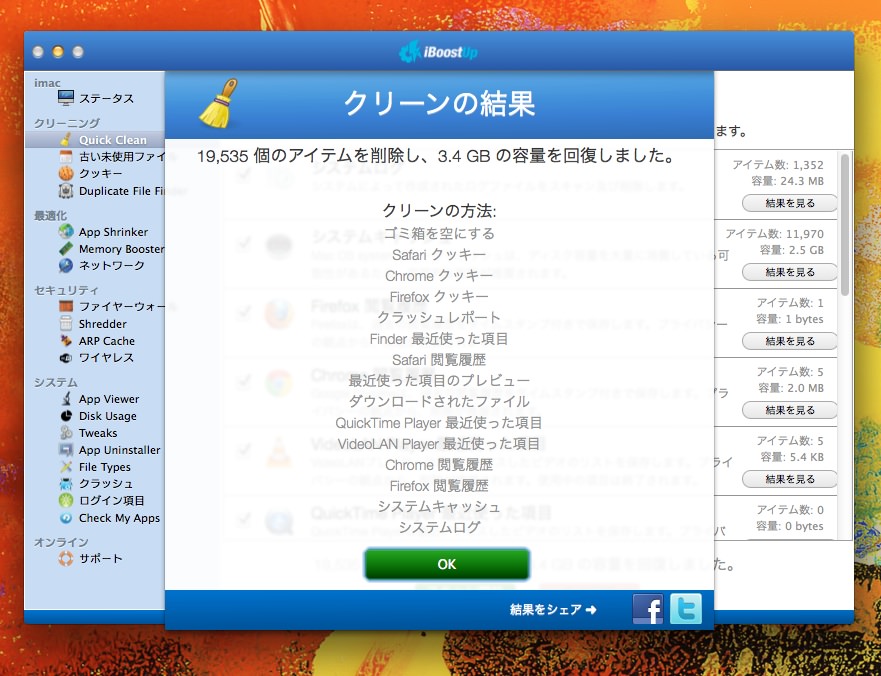881x676 pixels.
Task: Open the 古い未使用ファイル calendar icon
Action: tap(66, 157)
